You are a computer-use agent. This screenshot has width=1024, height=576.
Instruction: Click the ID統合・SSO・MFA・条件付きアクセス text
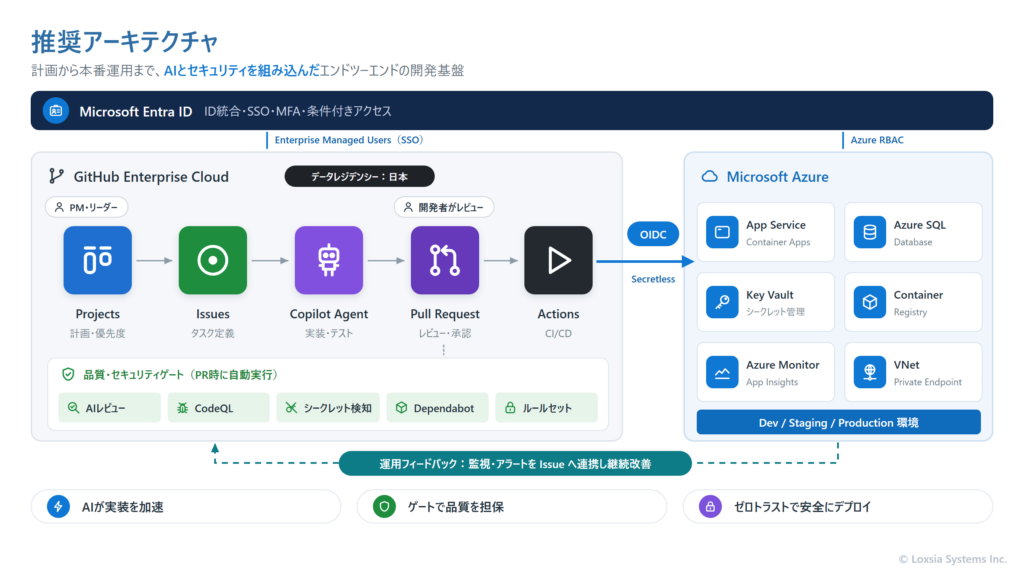(x=298, y=111)
